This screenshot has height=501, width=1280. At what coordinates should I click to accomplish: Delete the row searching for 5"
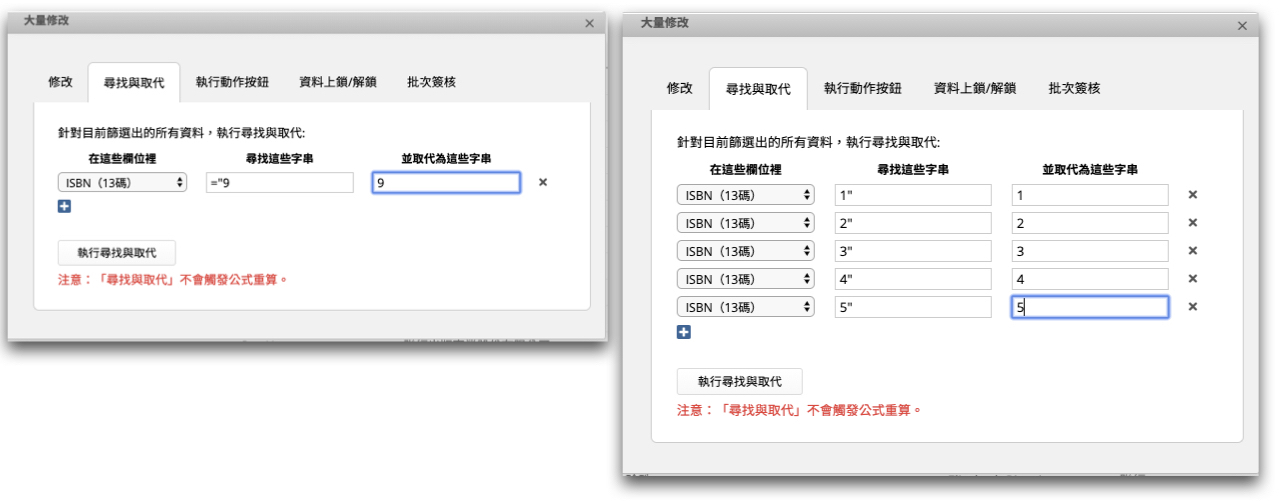click(x=1192, y=307)
